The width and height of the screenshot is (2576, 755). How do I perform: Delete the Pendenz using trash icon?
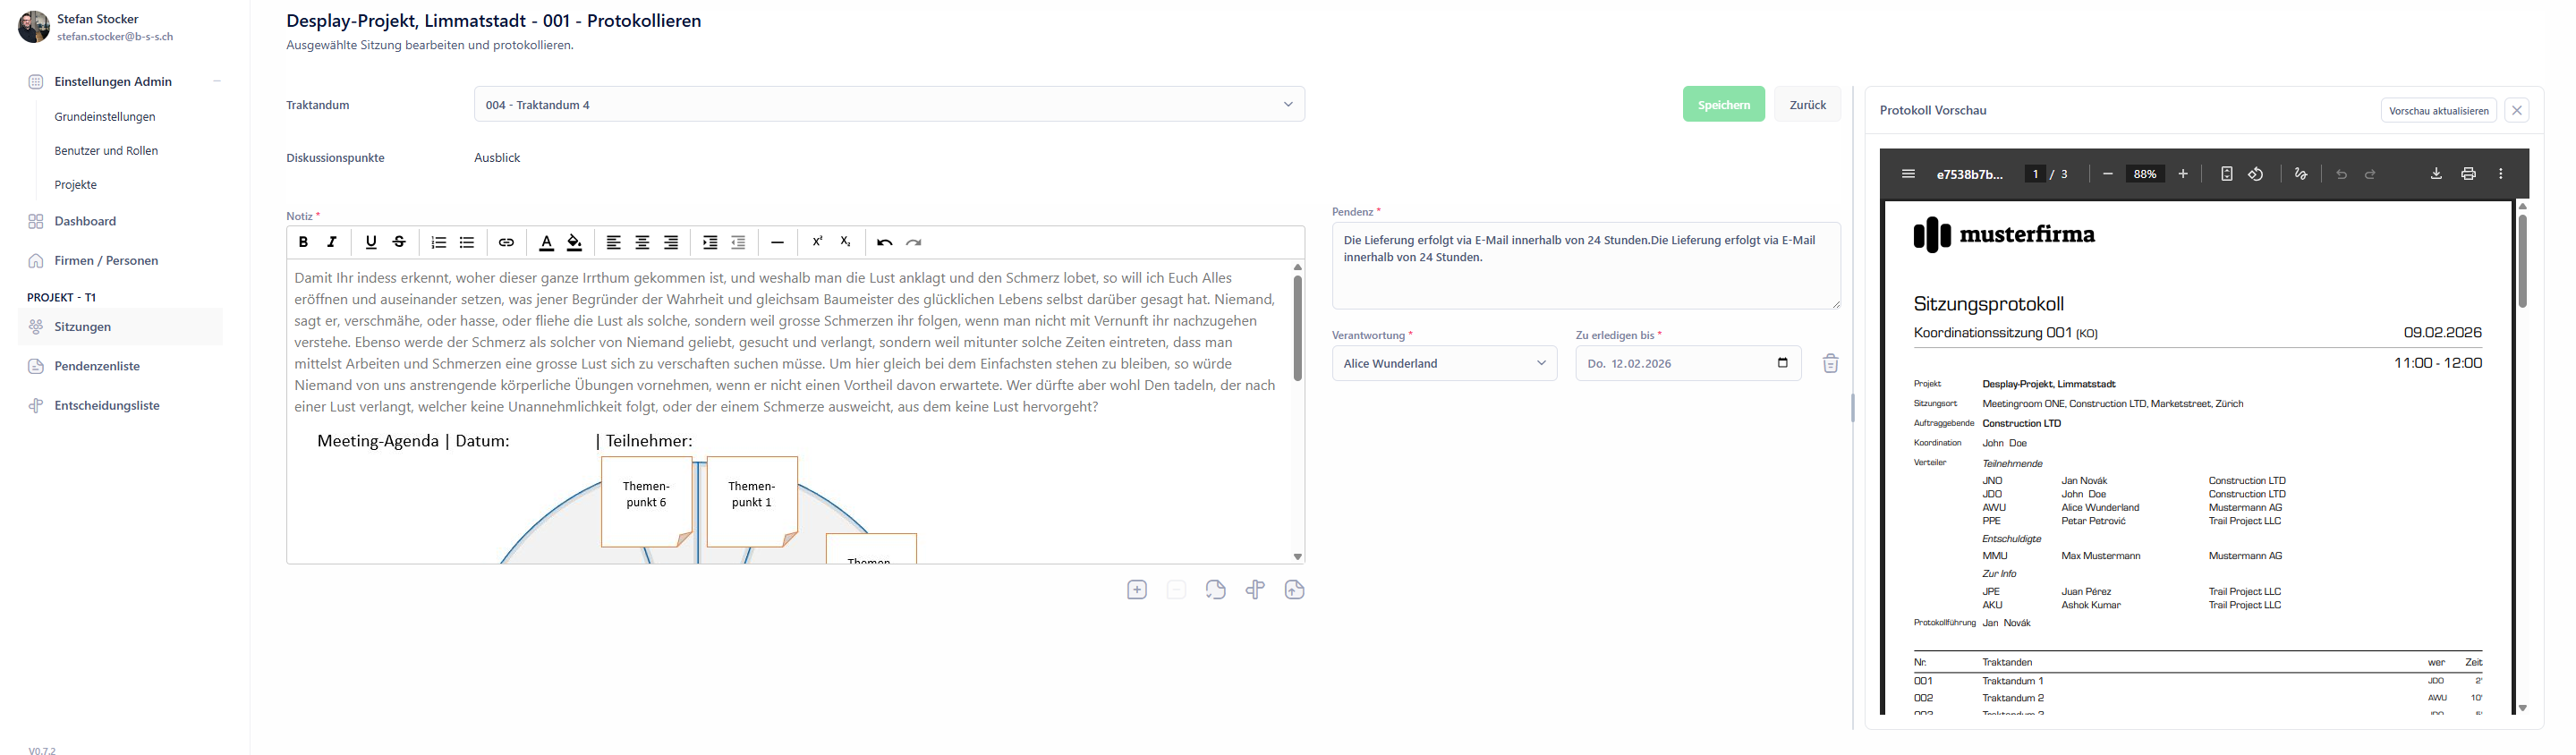1830,363
